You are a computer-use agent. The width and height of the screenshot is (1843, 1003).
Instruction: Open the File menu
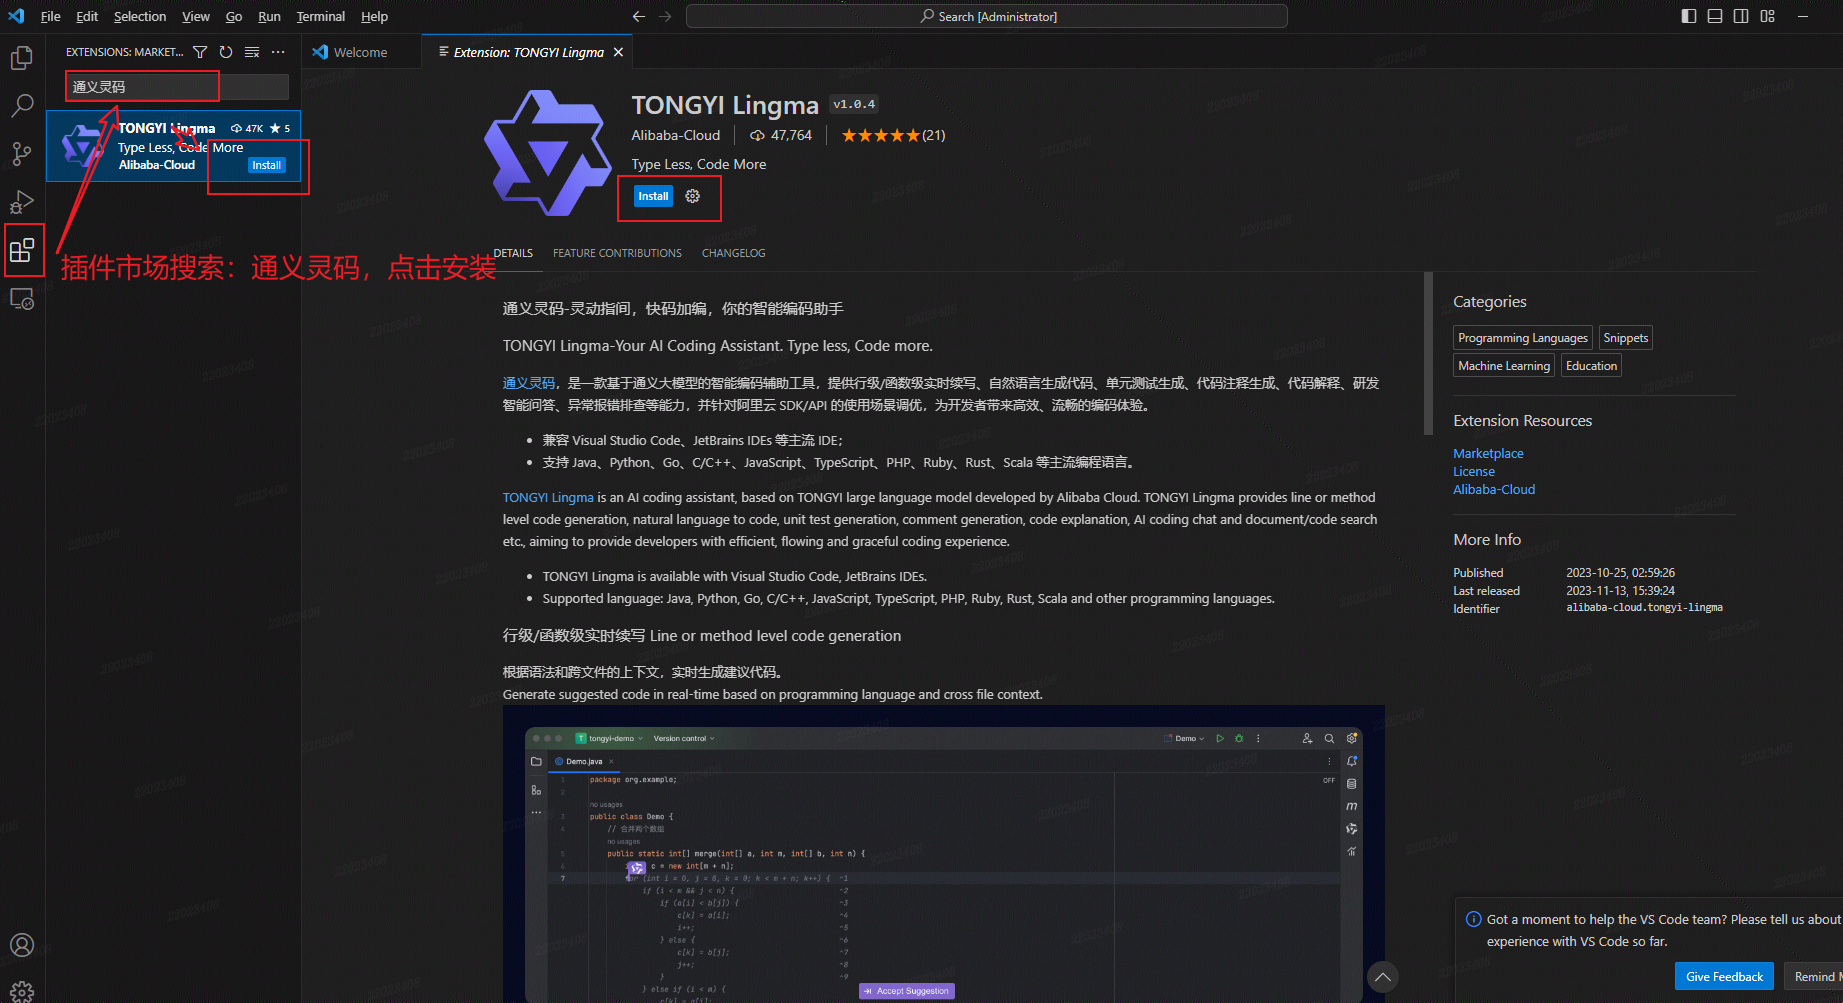pos(50,16)
